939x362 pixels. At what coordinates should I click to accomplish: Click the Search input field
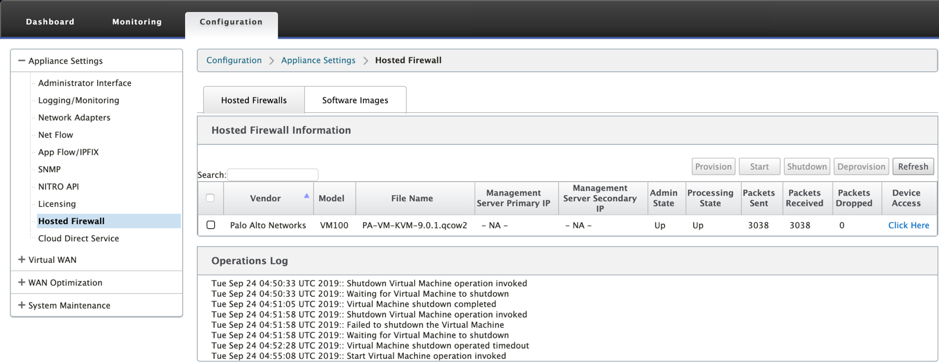point(273,174)
